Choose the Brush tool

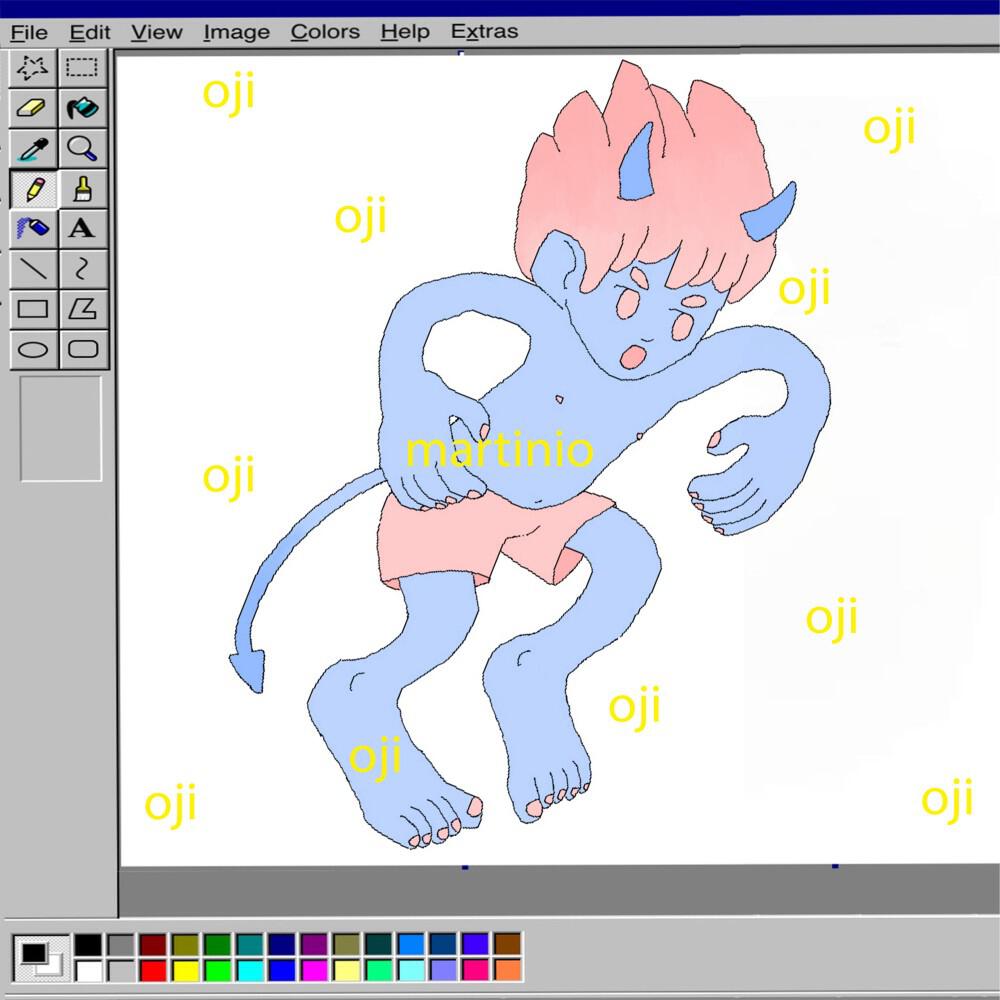point(83,189)
